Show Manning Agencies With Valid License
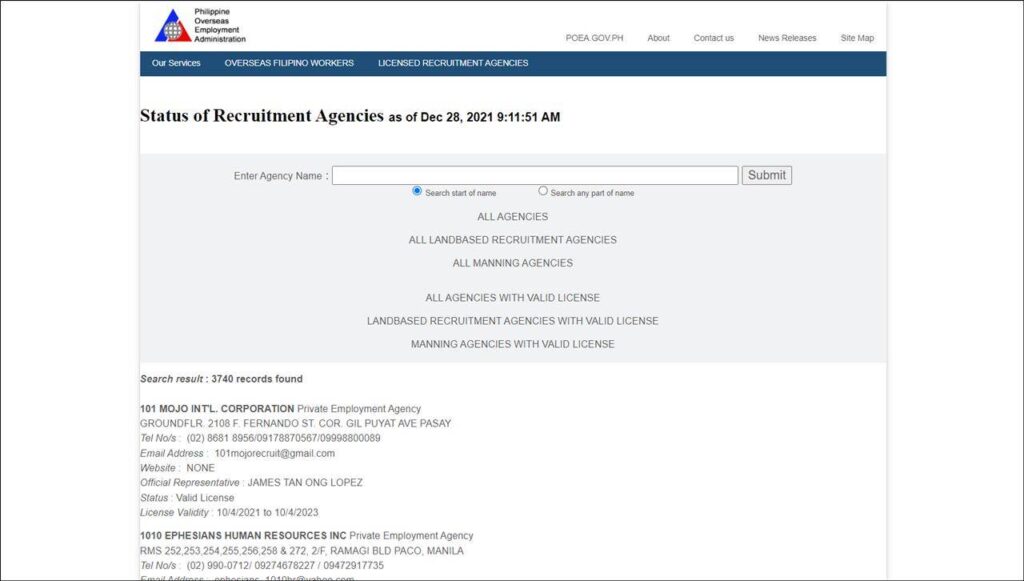Viewport: 1024px width, 581px height. tap(513, 344)
